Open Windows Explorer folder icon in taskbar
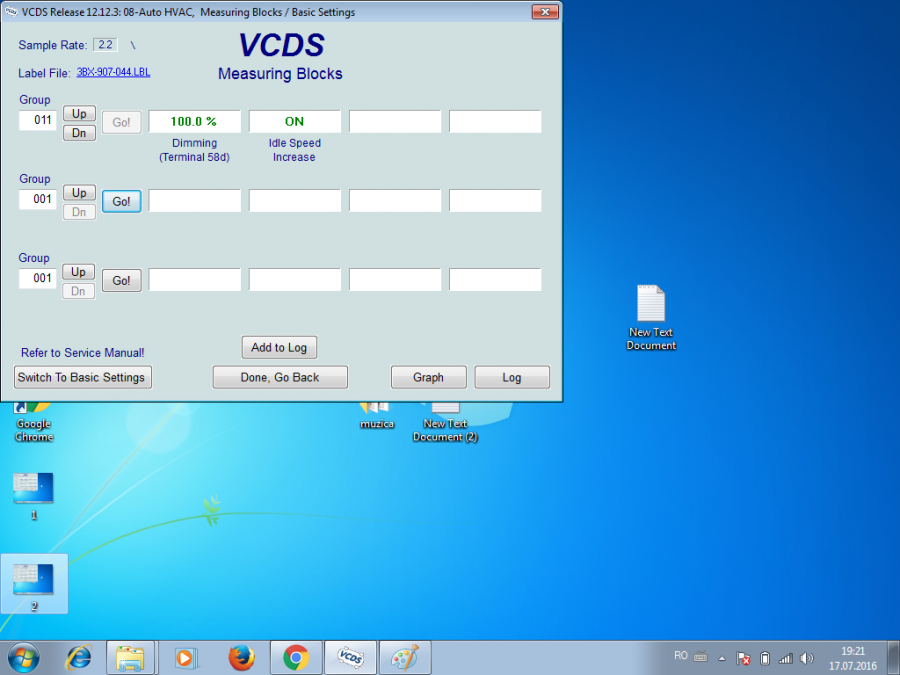Viewport: 900px width, 675px height. [130, 657]
